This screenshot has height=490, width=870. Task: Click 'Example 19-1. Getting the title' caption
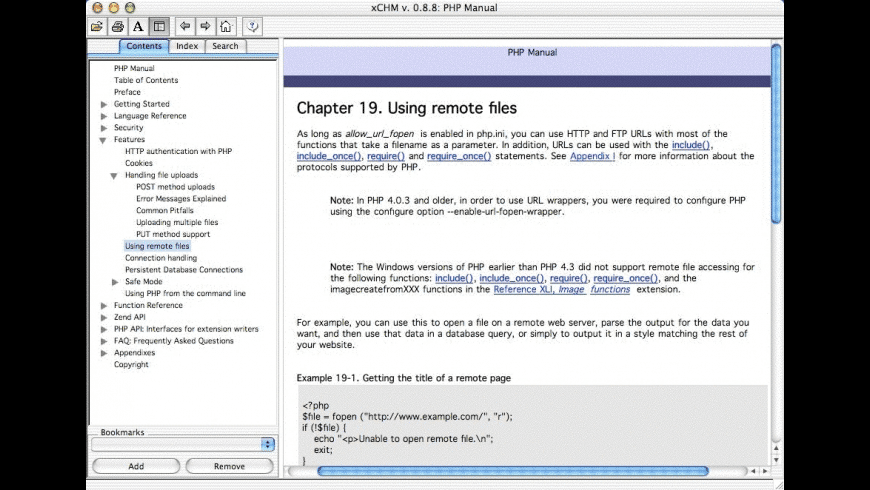point(403,378)
